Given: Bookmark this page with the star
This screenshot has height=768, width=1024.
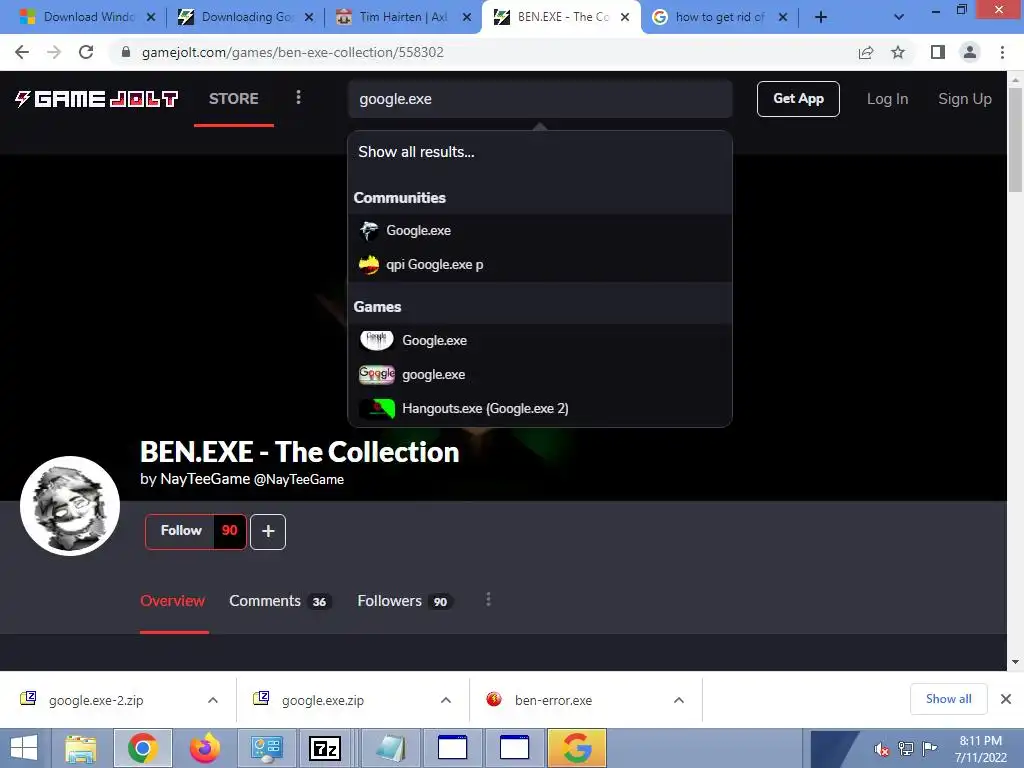Looking at the screenshot, I should click(x=898, y=52).
